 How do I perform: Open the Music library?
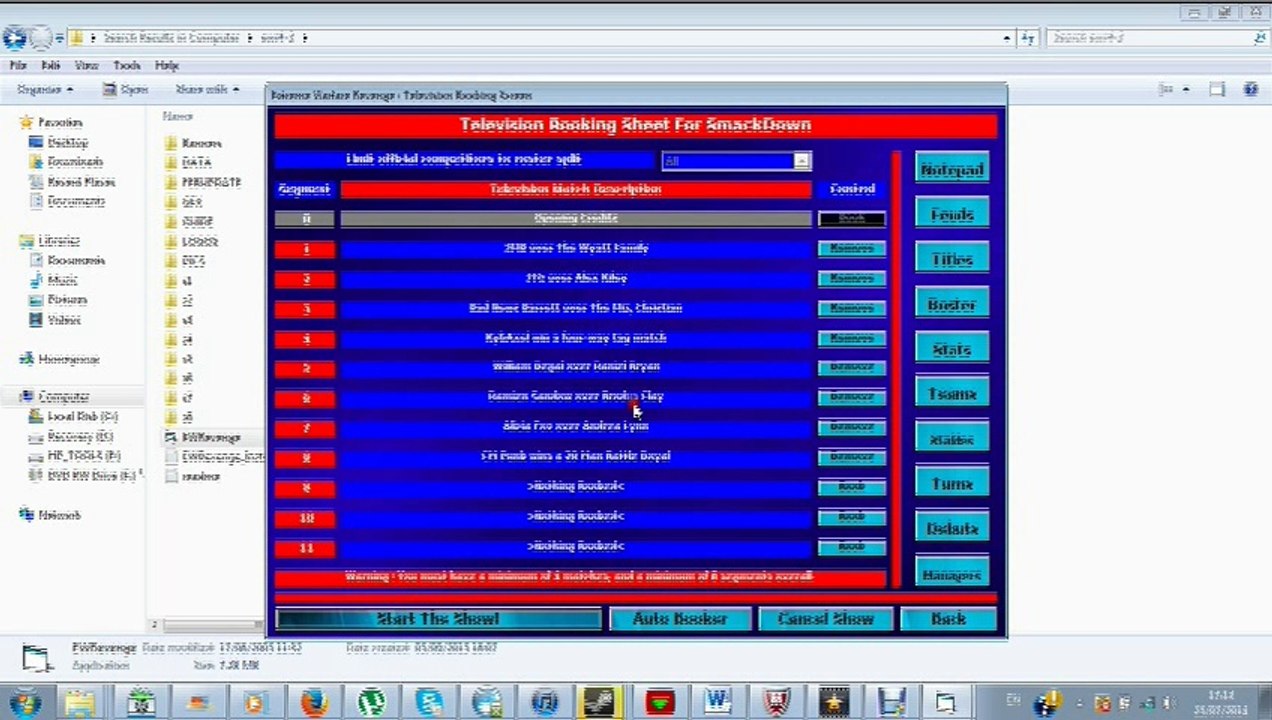(x=54, y=280)
